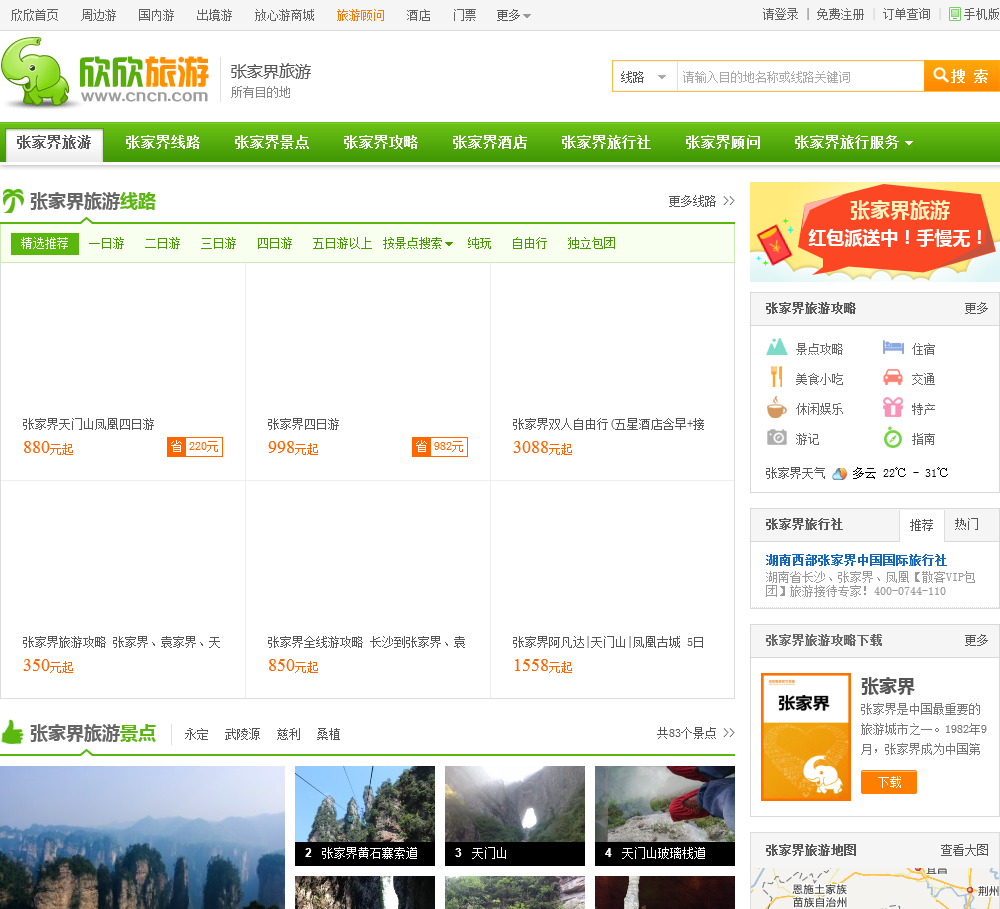Click the 张家界黄石寨索道 attraction thumbnail
This screenshot has height=909, width=1000.
pyautogui.click(x=365, y=816)
